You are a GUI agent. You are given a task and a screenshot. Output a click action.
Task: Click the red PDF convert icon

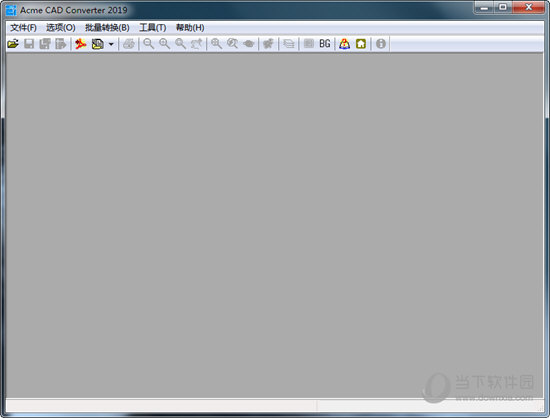click(81, 44)
